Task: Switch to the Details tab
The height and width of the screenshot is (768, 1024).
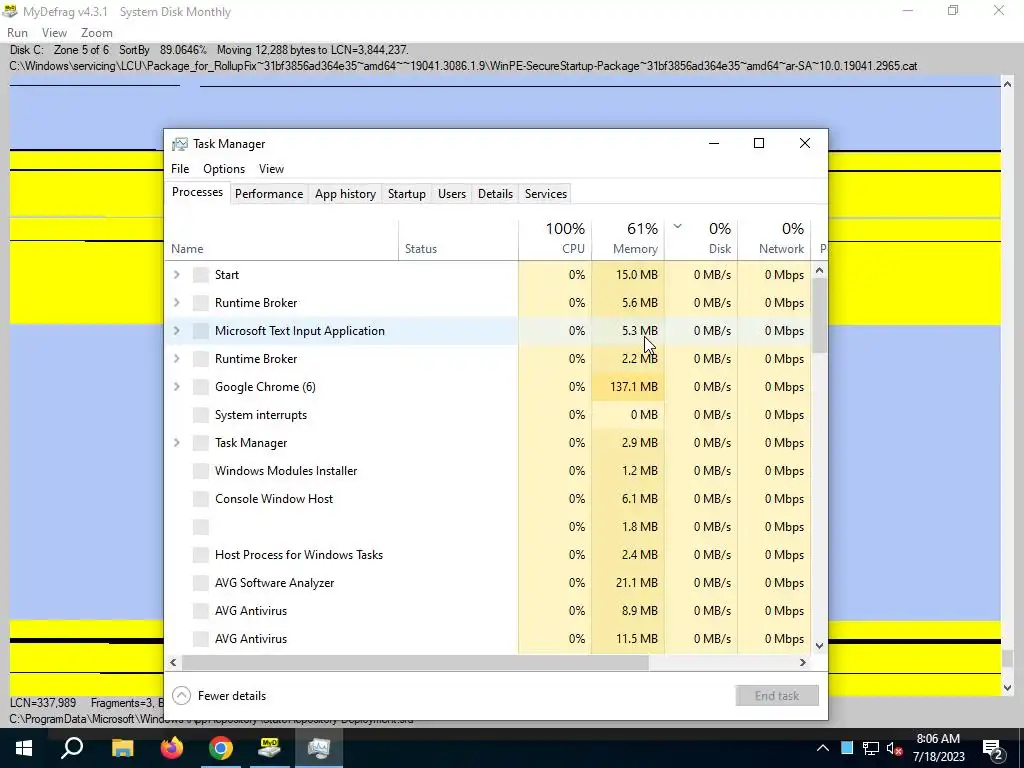Action: 495,194
